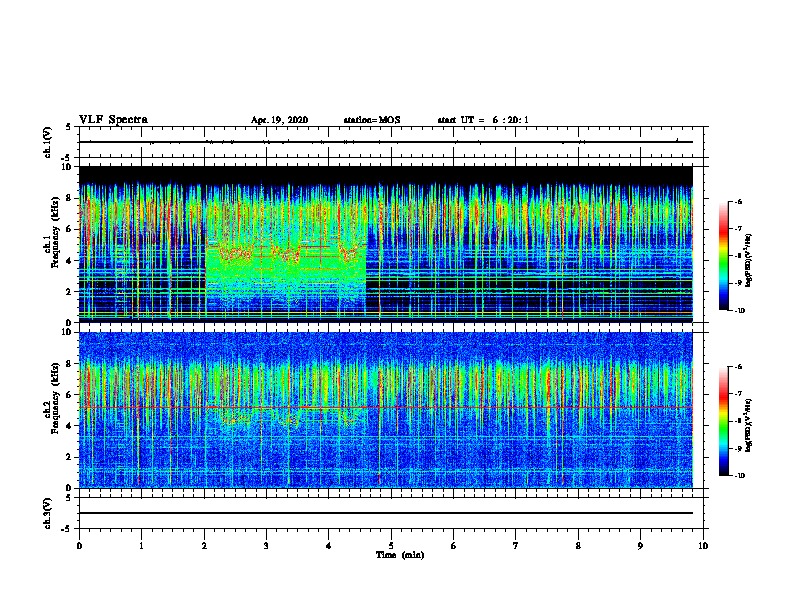The height and width of the screenshot is (612, 792).
Task: Click the "-10" value on ch.2 colorbar
Action: click(739, 476)
